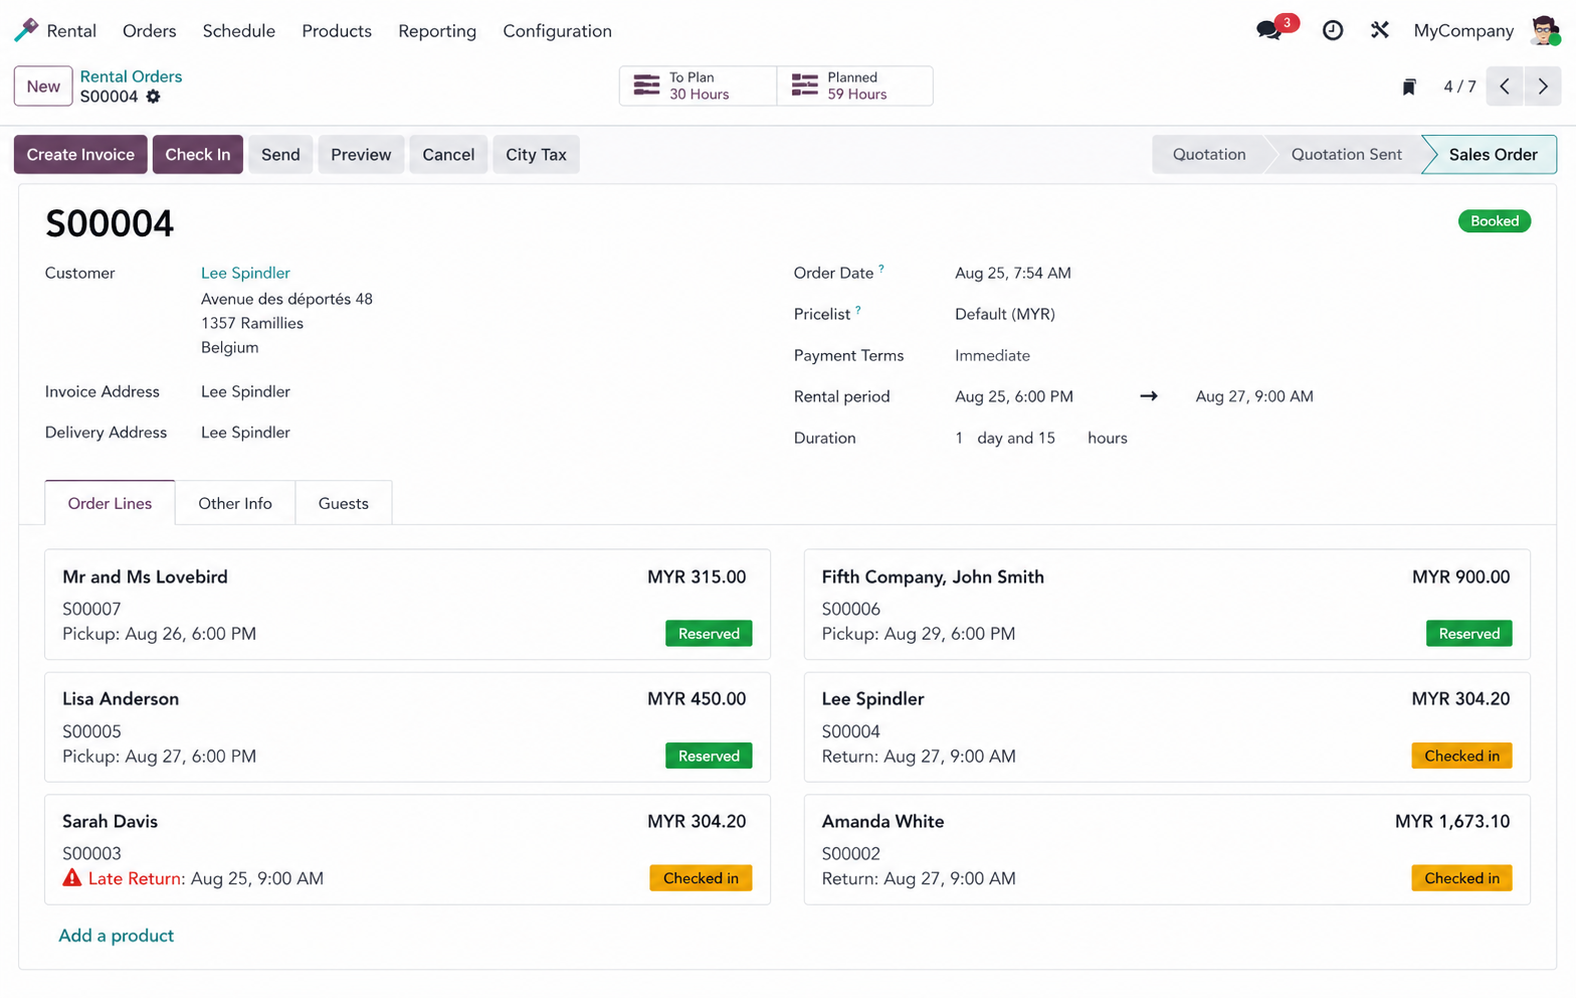Go to the next record arrow
1576x998 pixels.
click(1542, 86)
